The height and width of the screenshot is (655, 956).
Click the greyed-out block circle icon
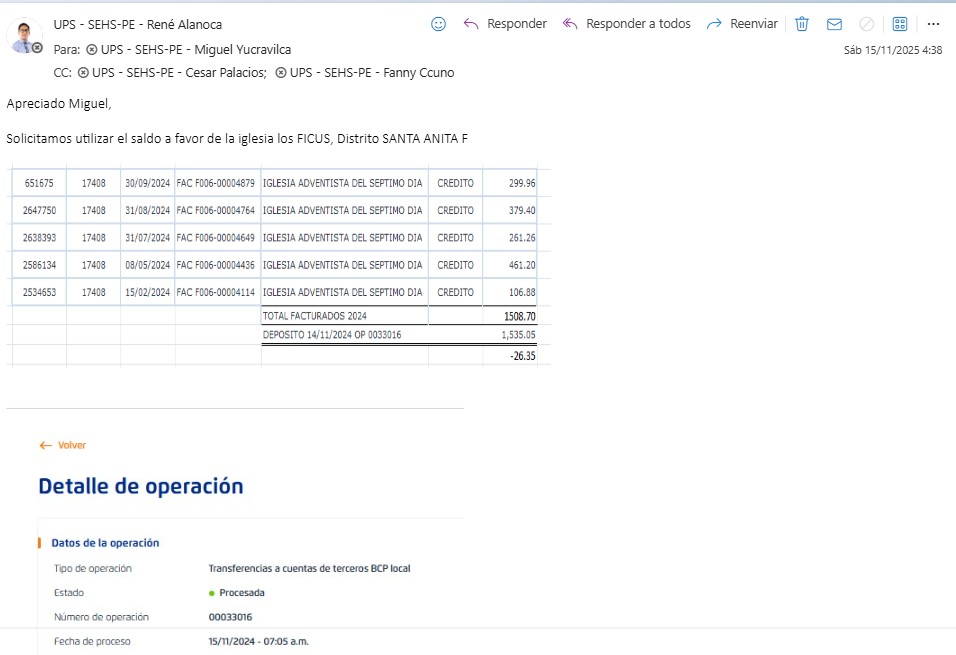pyautogui.click(x=867, y=24)
